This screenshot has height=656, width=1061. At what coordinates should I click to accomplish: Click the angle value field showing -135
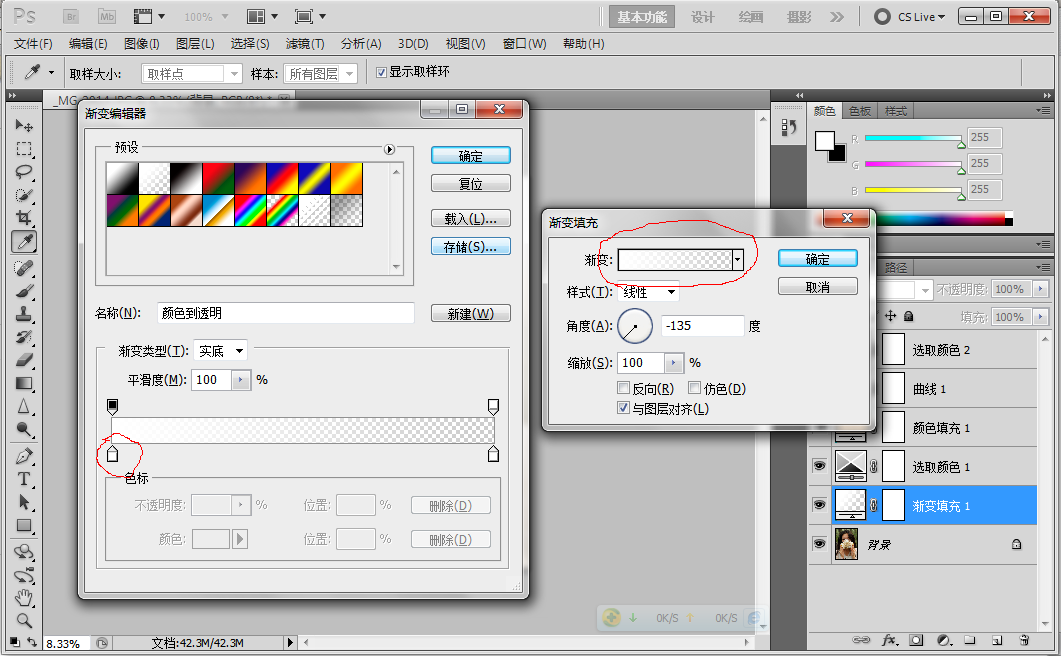coord(702,326)
